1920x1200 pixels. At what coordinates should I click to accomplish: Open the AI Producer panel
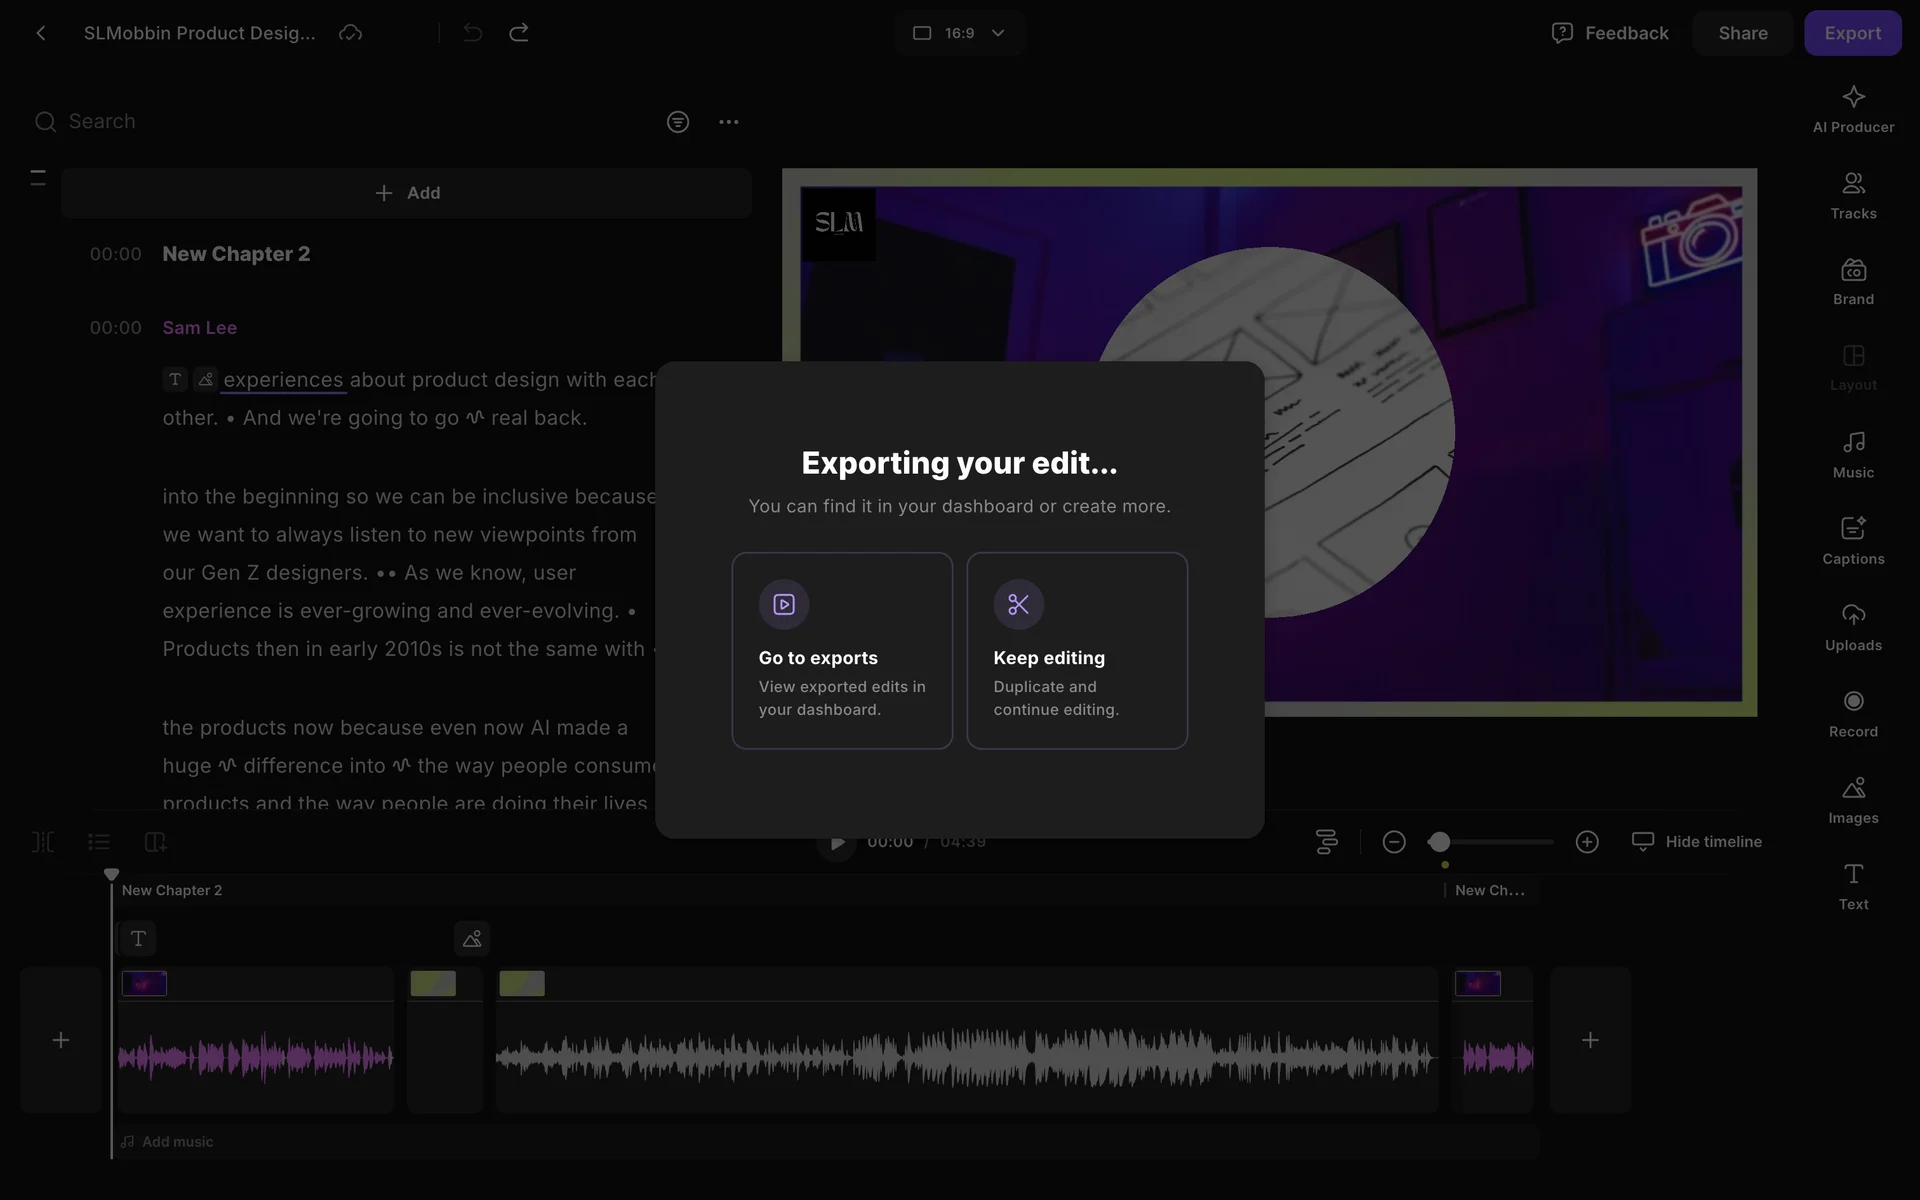pyautogui.click(x=1853, y=109)
